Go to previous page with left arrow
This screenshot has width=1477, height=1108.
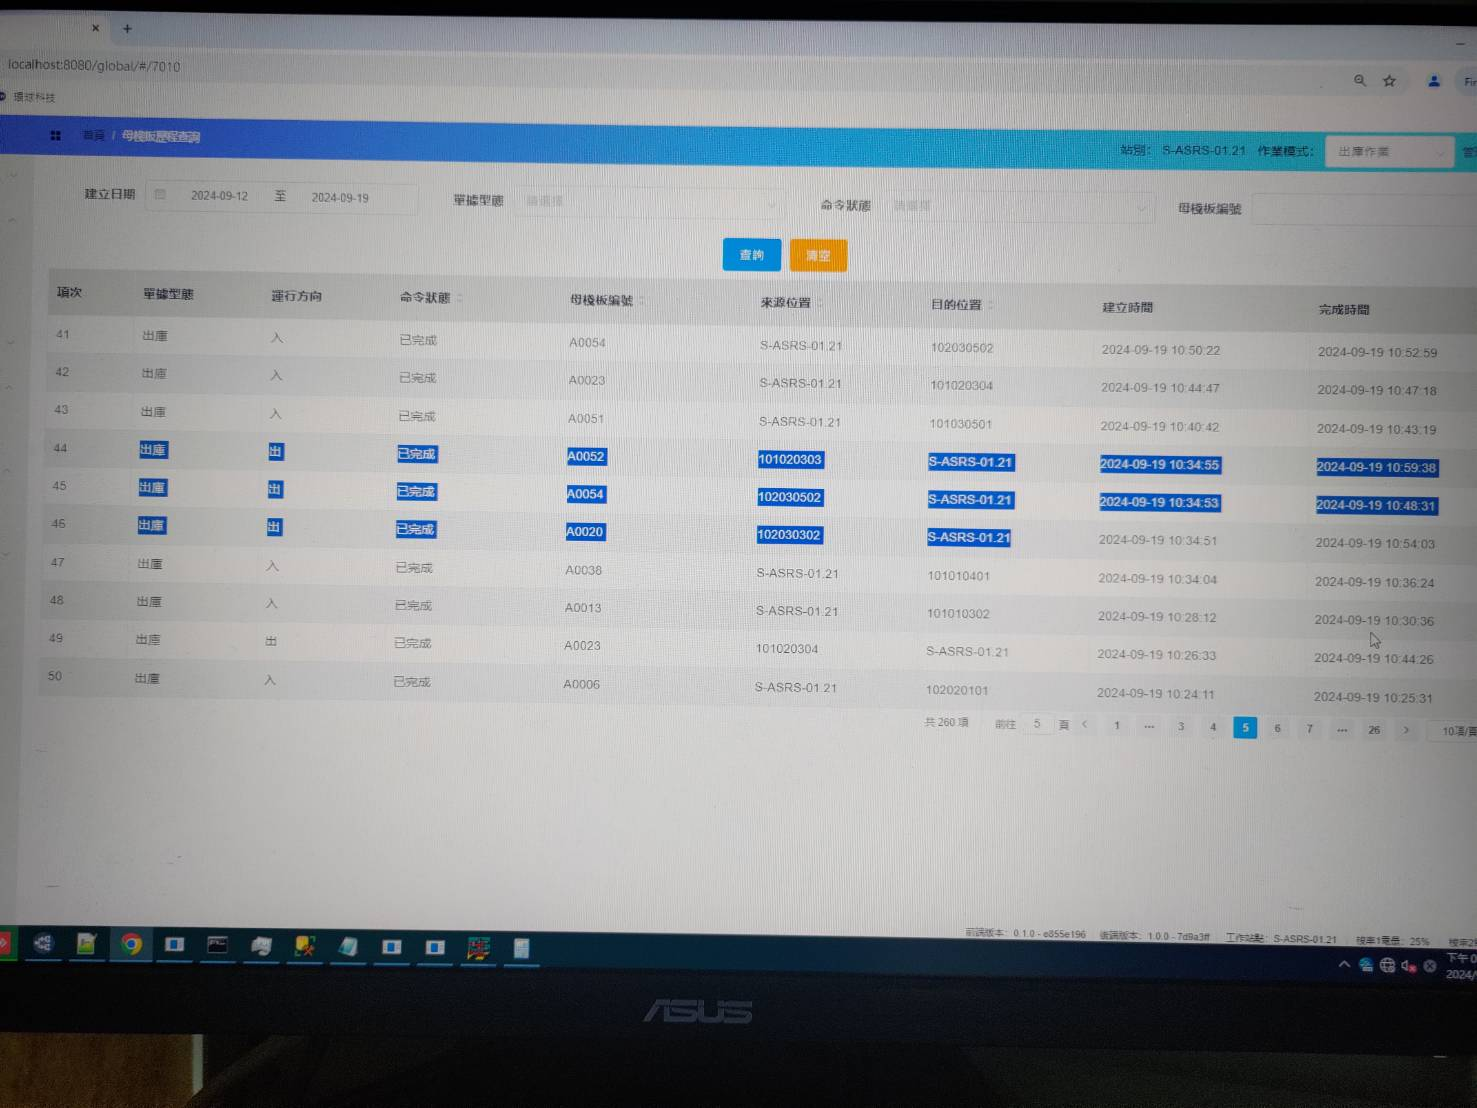click(x=1084, y=724)
